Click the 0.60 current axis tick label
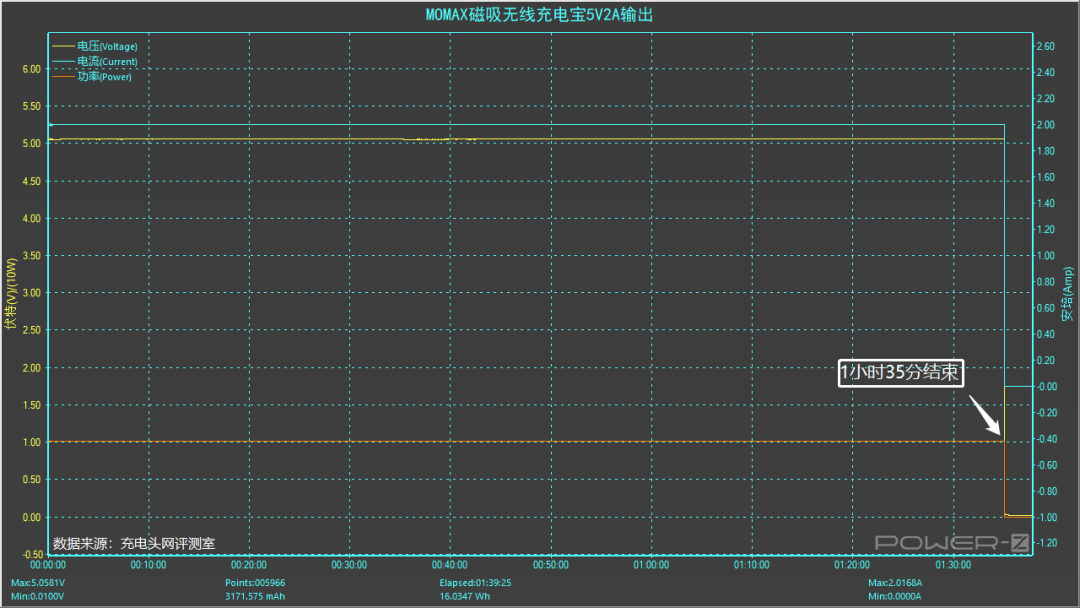 [x=1046, y=308]
